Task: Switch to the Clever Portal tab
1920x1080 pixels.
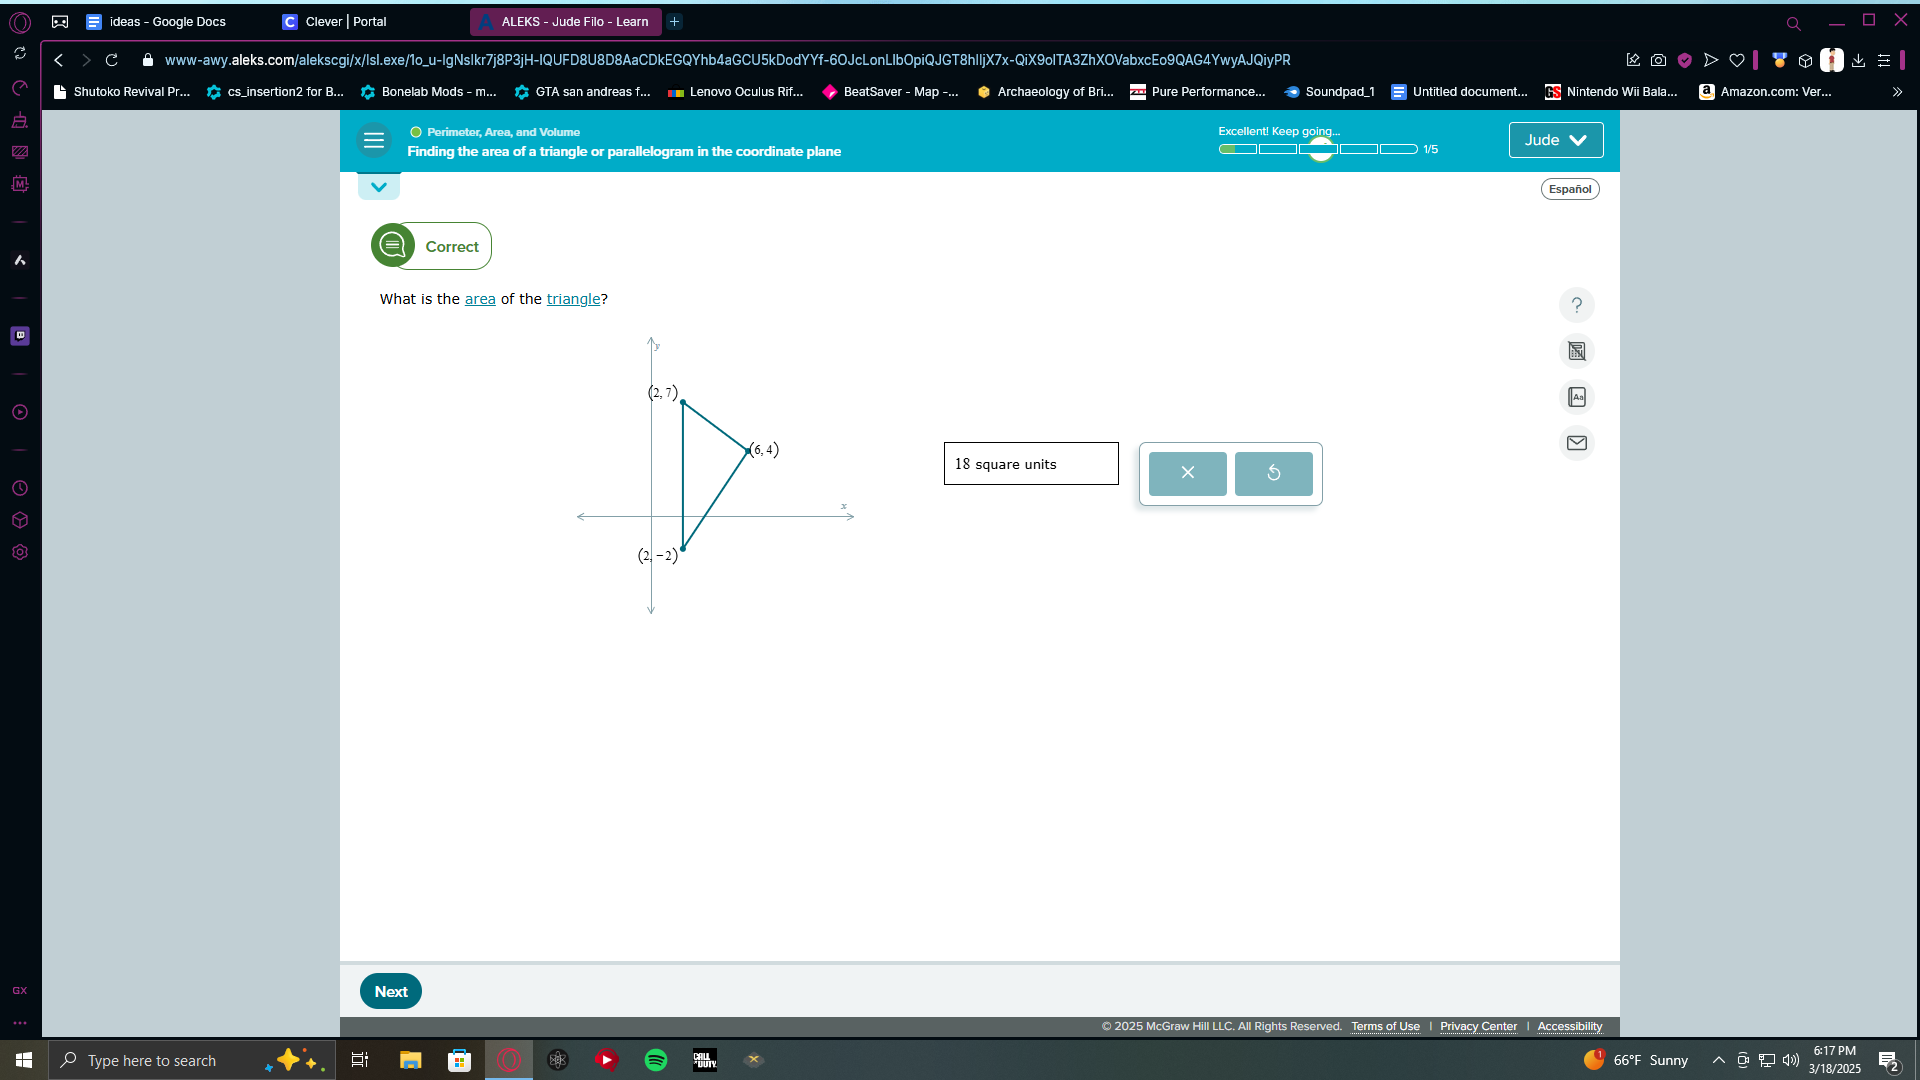Action: point(345,21)
